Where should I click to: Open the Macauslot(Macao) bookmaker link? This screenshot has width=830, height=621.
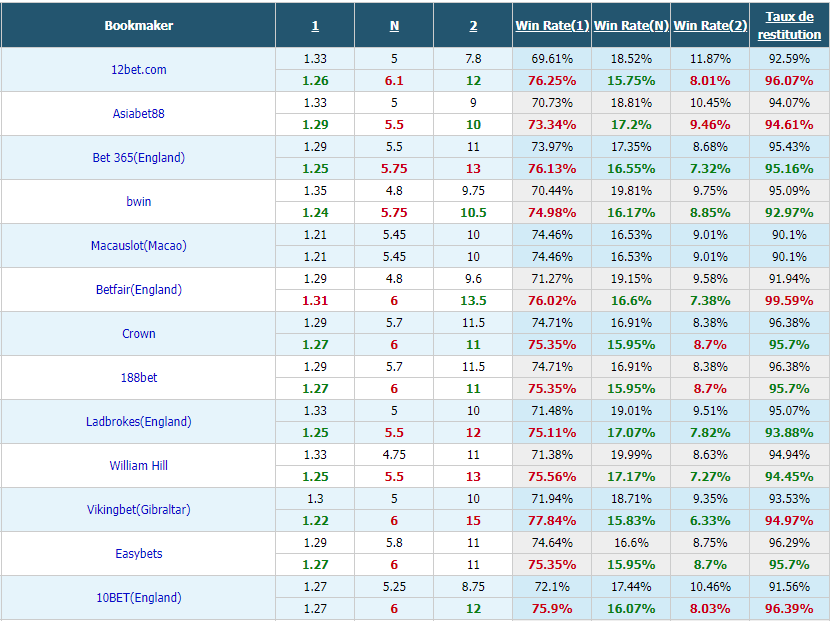139,246
